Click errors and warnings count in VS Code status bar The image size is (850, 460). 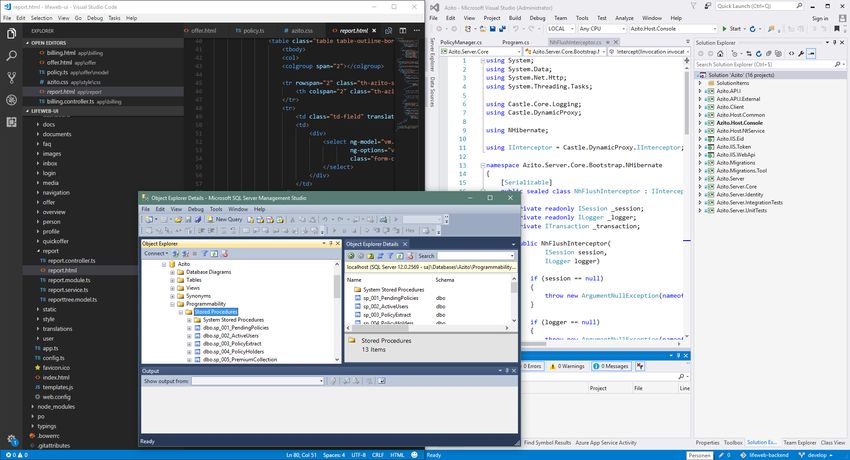[x=16, y=455]
